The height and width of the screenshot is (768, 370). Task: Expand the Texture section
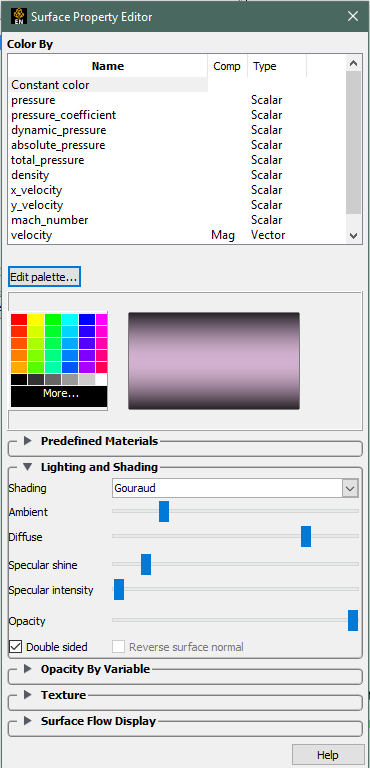tap(27, 695)
